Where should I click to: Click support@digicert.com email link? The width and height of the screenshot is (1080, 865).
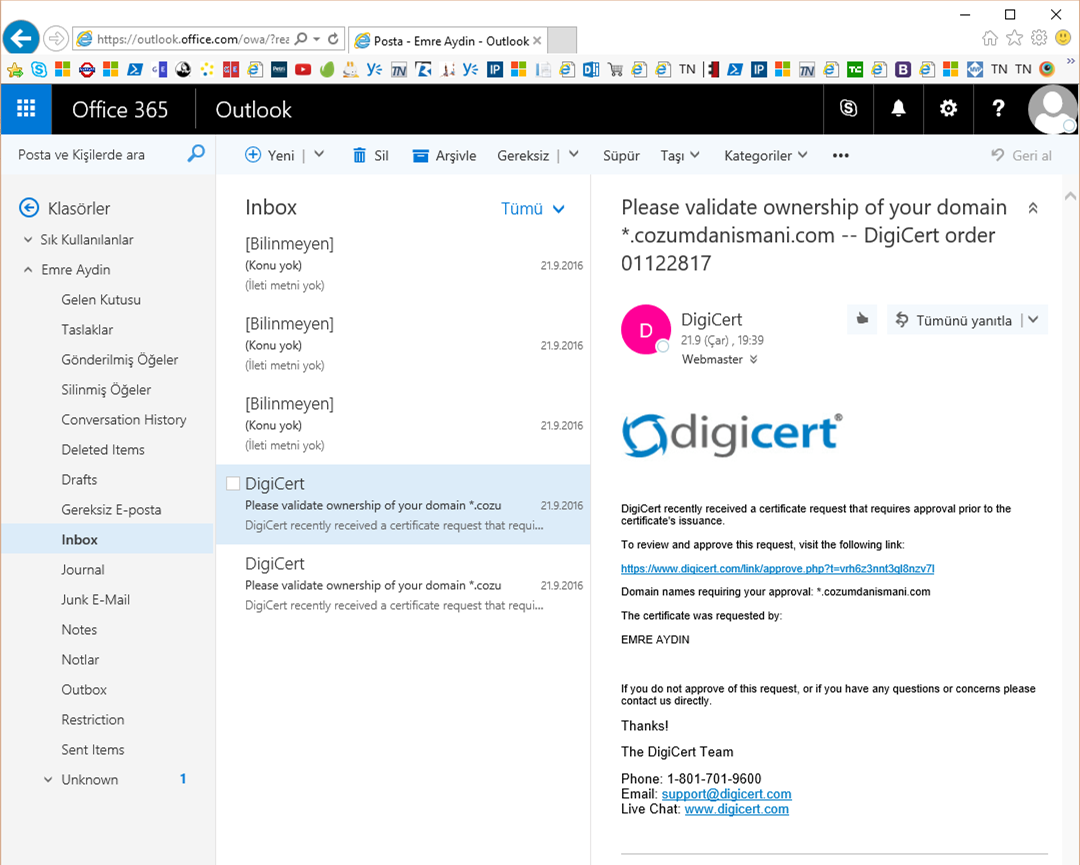click(x=726, y=793)
